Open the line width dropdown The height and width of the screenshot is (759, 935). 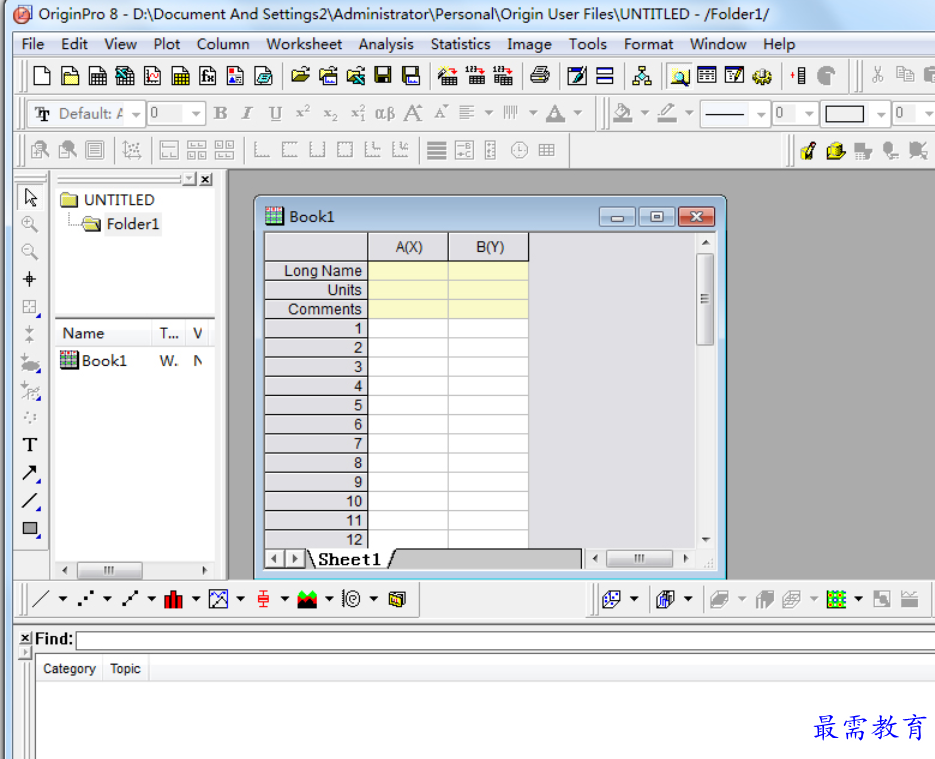(809, 114)
